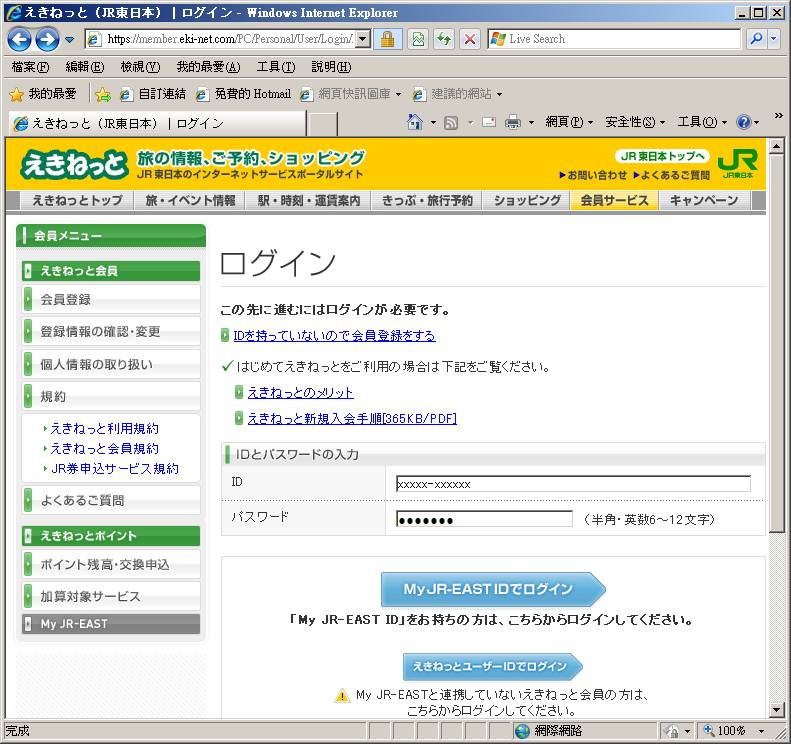The height and width of the screenshot is (744, 791).
Task: Open the 我的最愛(A) menu
Action: (x=208, y=67)
